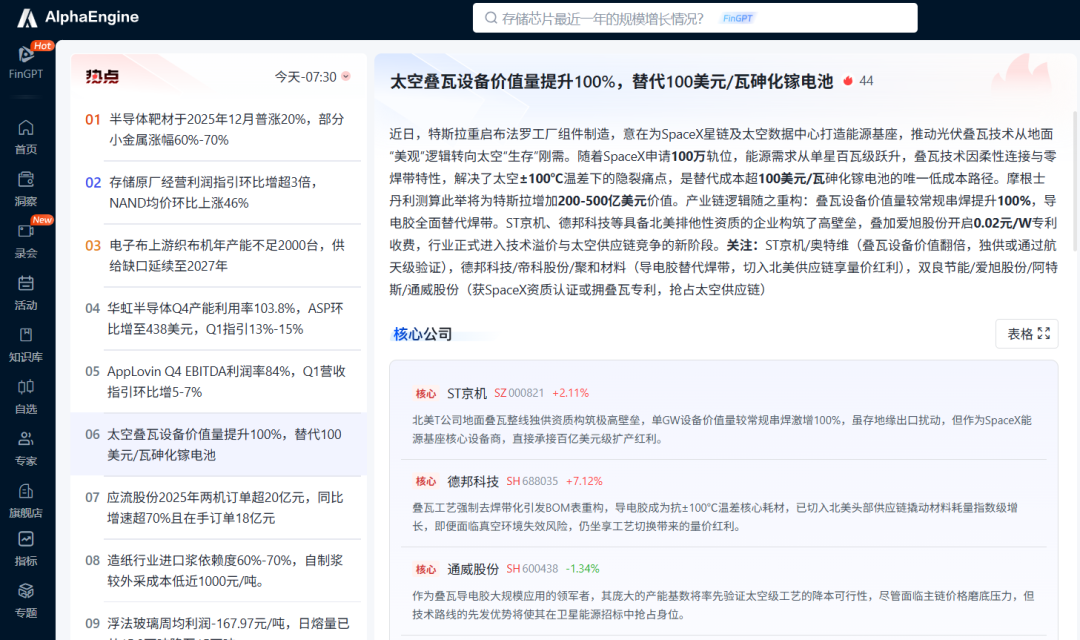Open 活动 calendar icon in sidebar
1080x640 pixels.
tap(26, 284)
